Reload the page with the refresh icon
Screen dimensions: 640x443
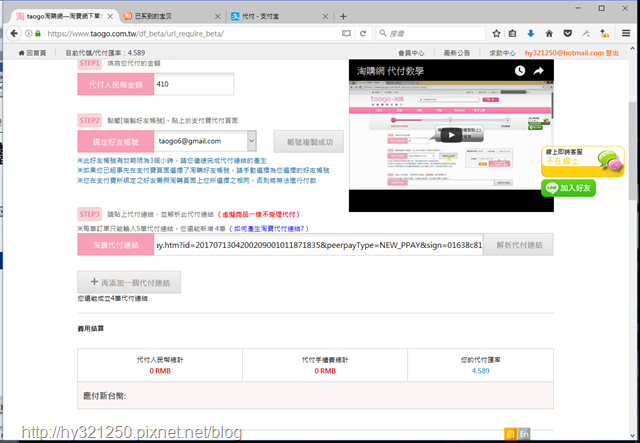click(x=363, y=33)
